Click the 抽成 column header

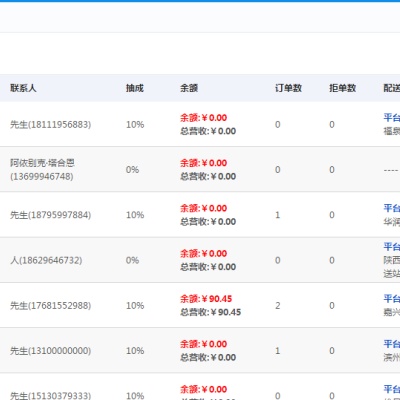click(x=135, y=88)
